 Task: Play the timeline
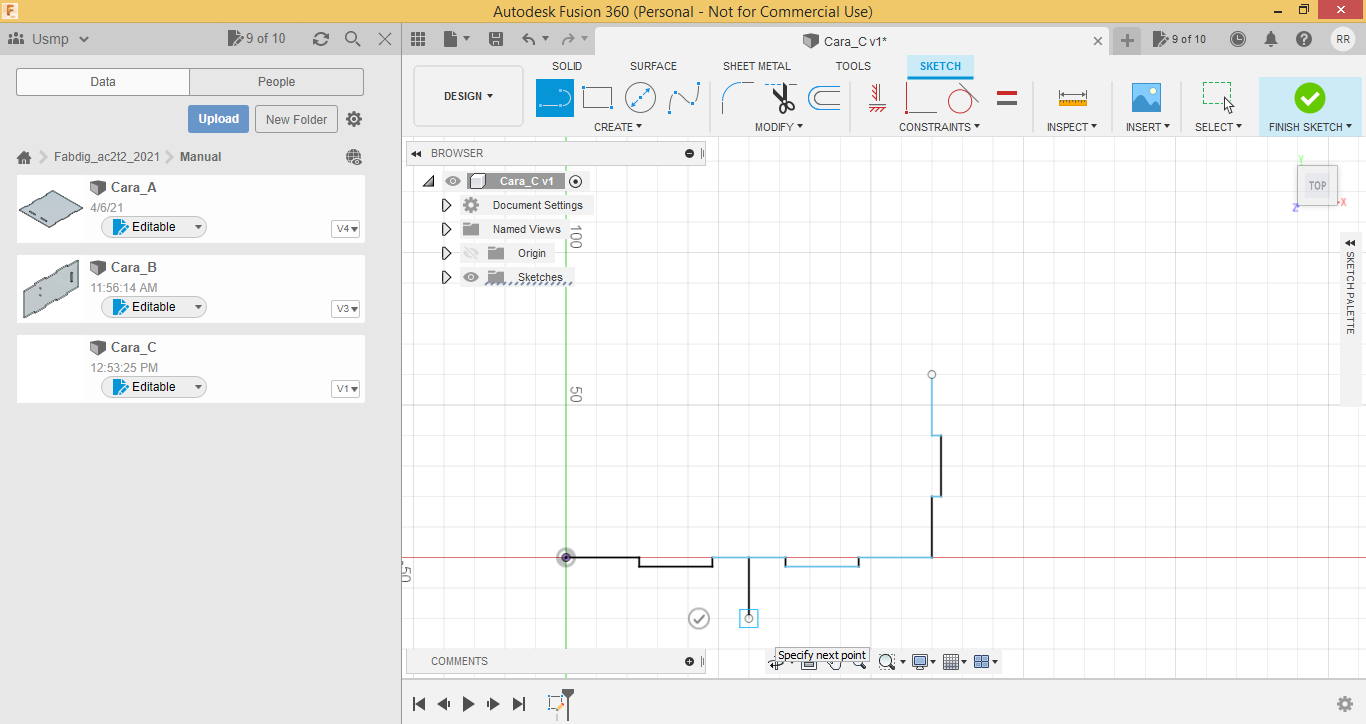pos(468,704)
